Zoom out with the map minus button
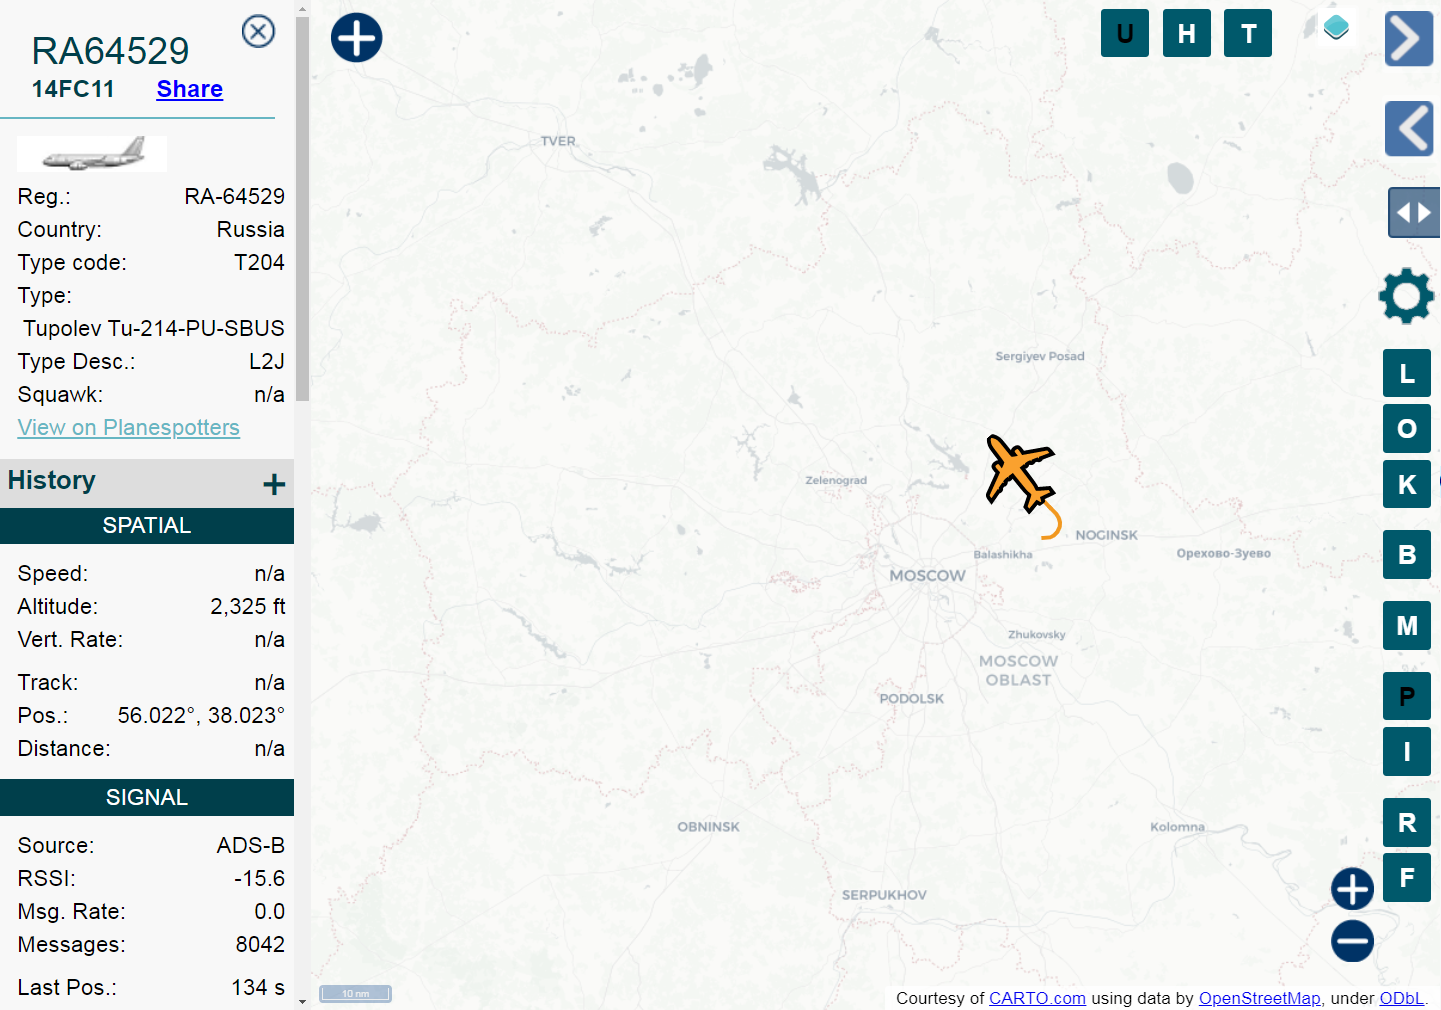Screen dimensions: 1441x1010 (1353, 941)
